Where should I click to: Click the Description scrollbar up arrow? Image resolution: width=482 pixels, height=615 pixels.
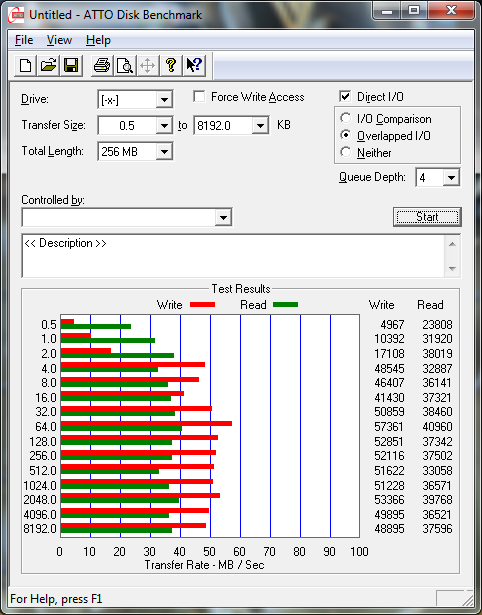point(452,245)
